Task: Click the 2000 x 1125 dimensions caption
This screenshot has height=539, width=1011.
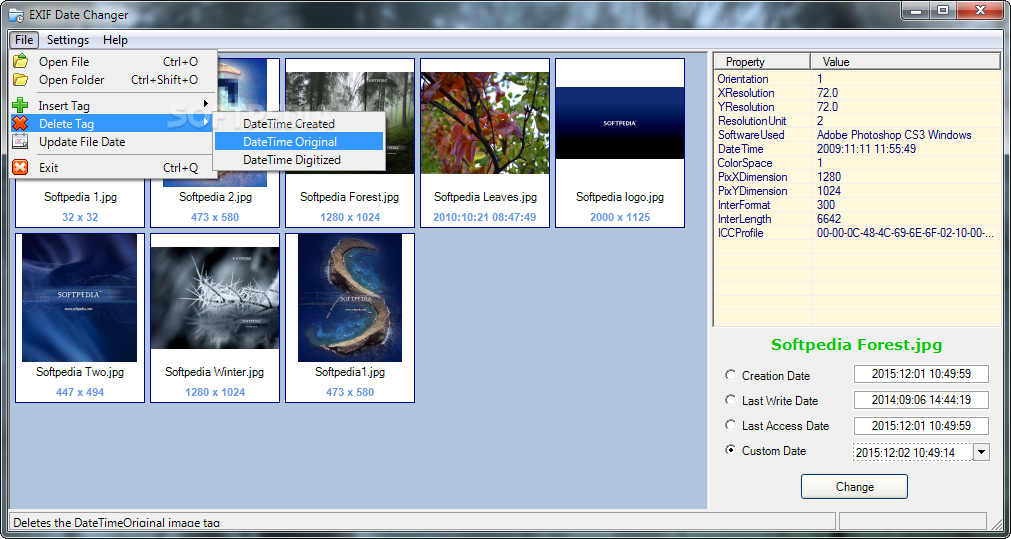Action: point(620,217)
